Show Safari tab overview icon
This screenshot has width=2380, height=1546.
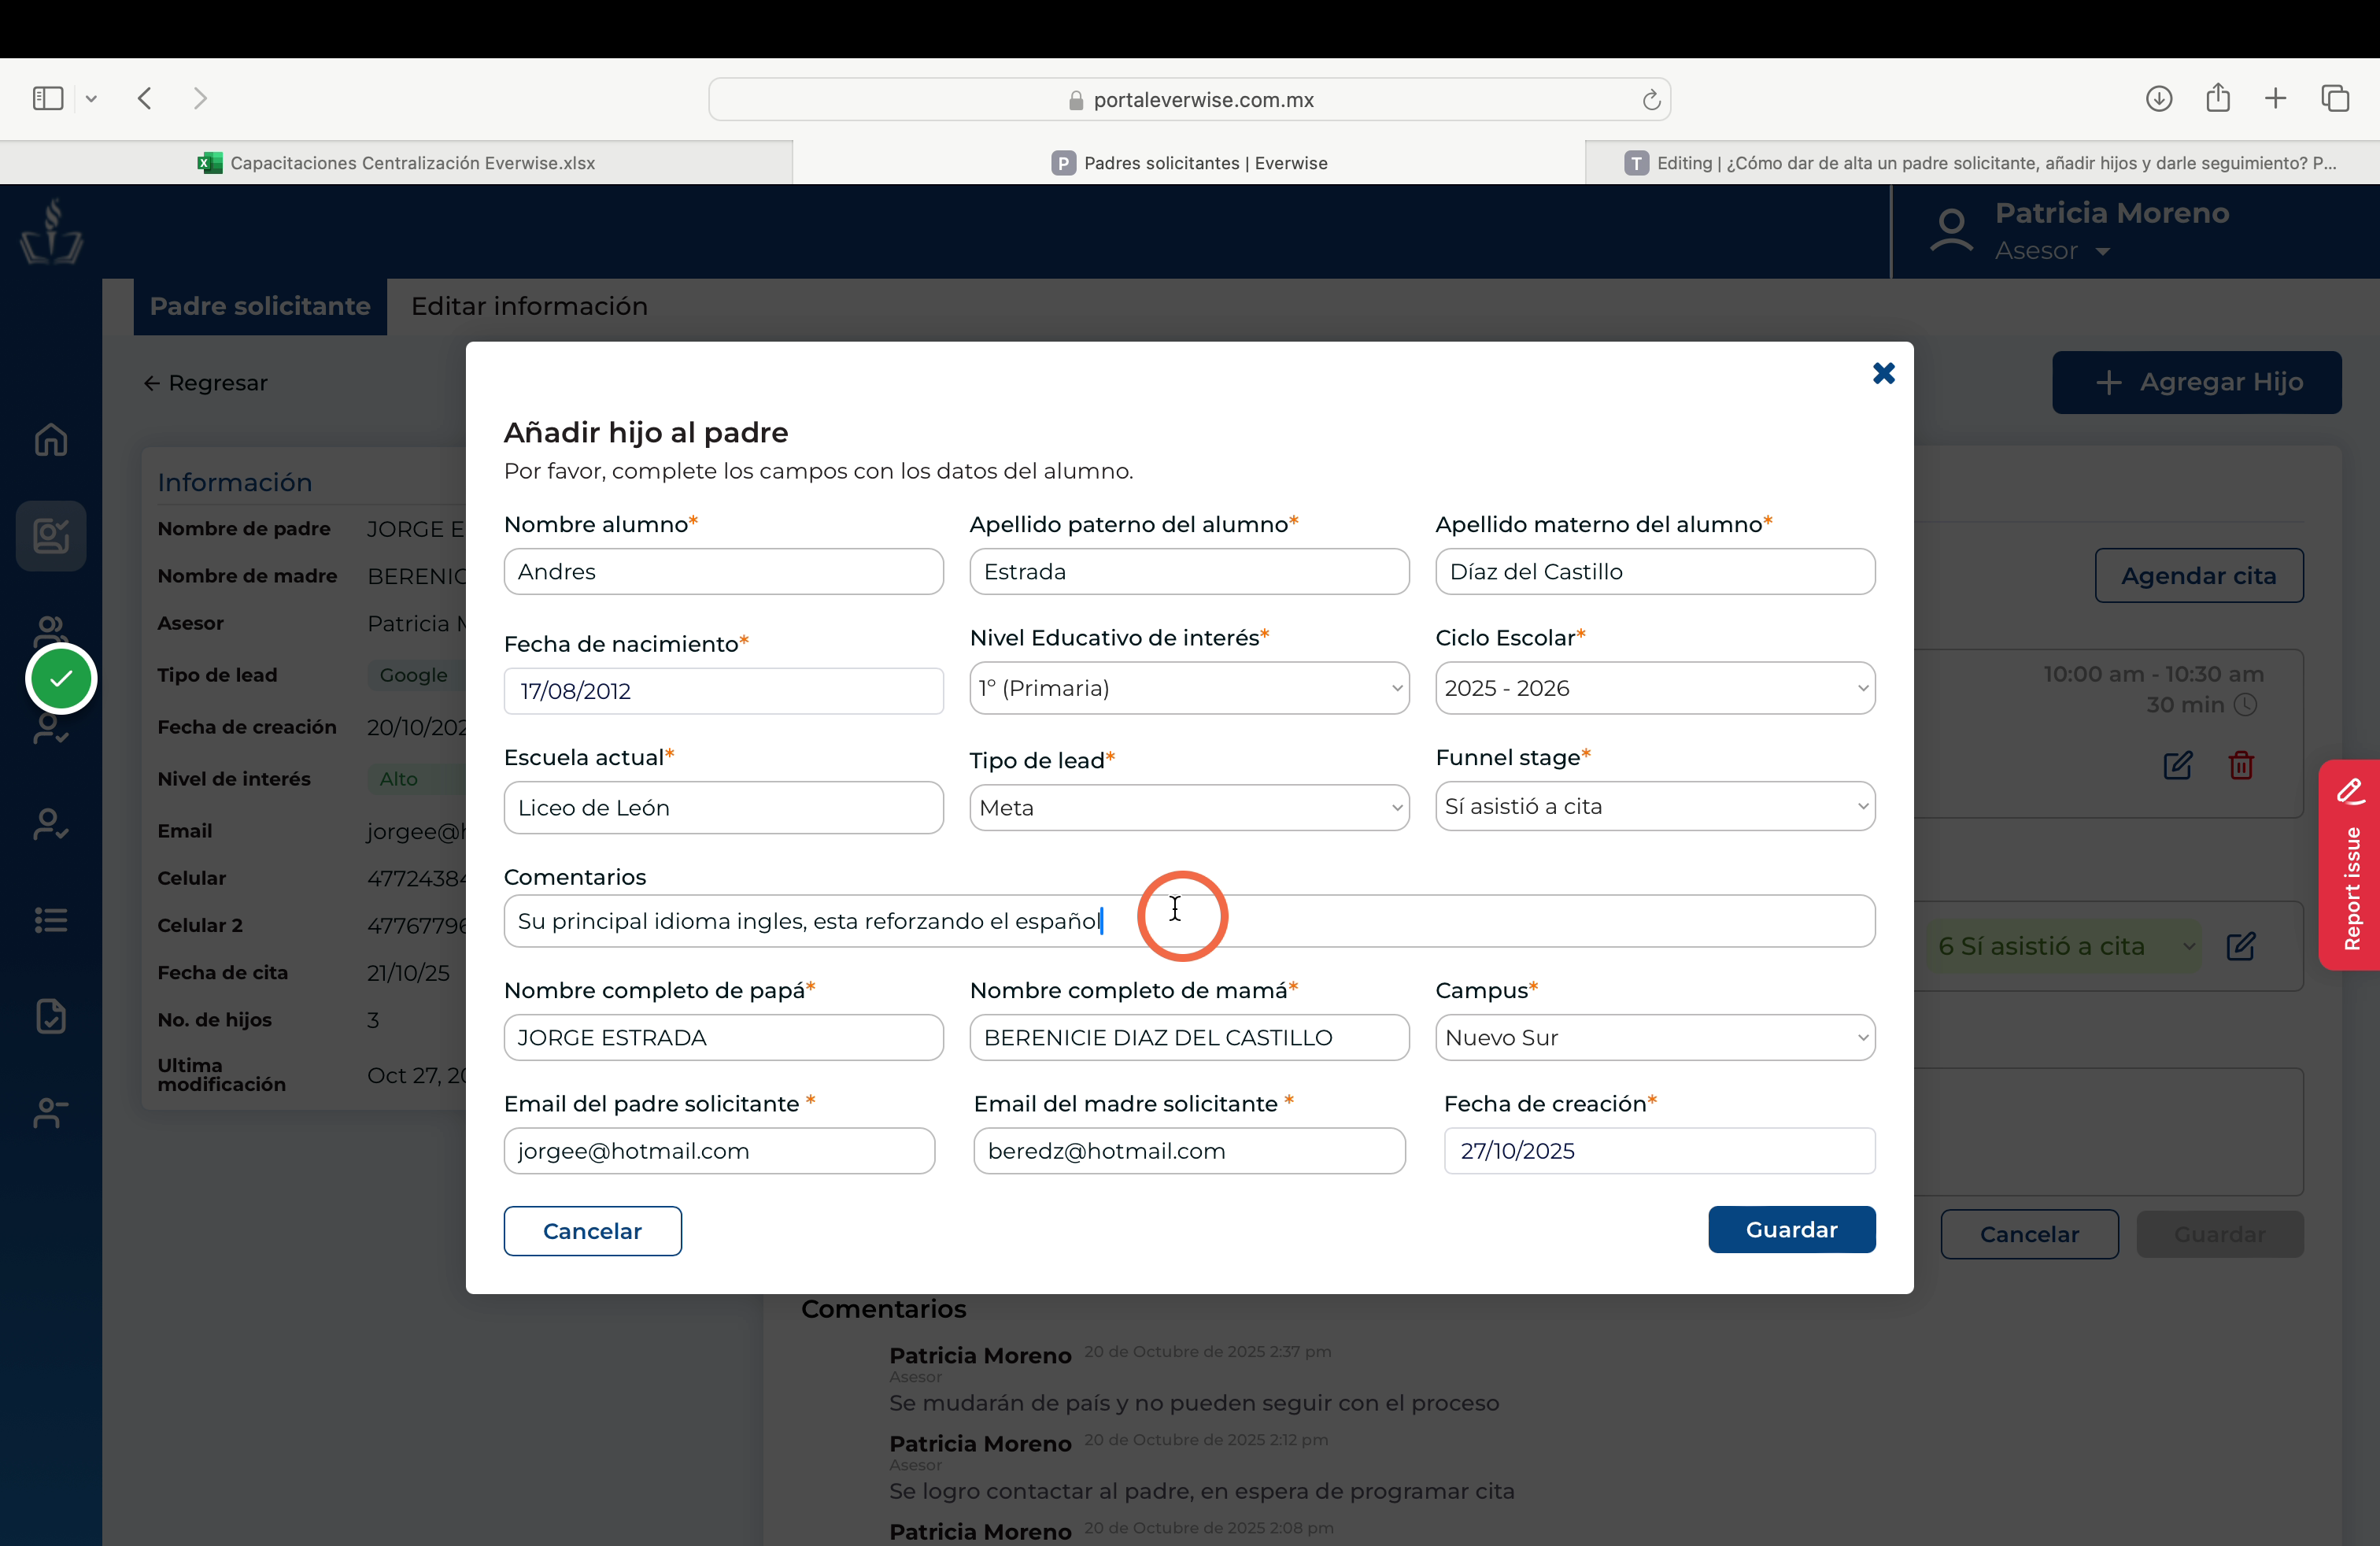point(2336,98)
